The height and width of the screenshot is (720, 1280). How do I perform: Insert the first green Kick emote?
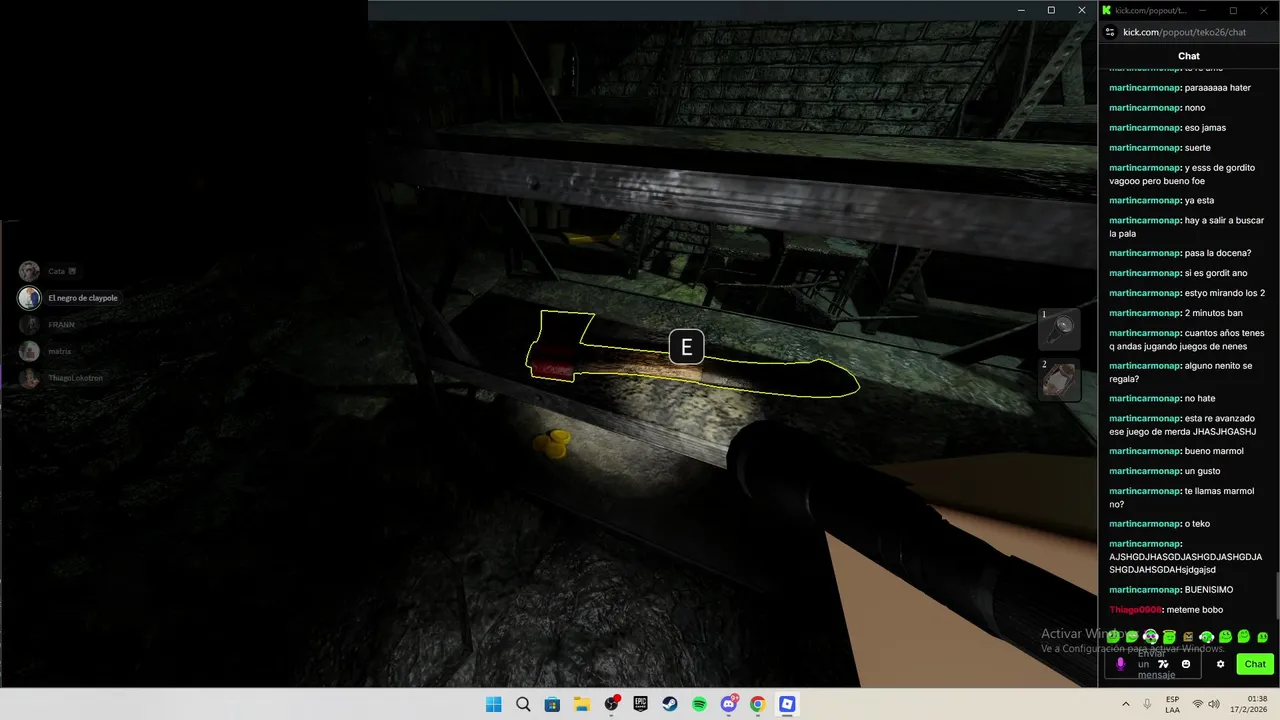point(1113,637)
